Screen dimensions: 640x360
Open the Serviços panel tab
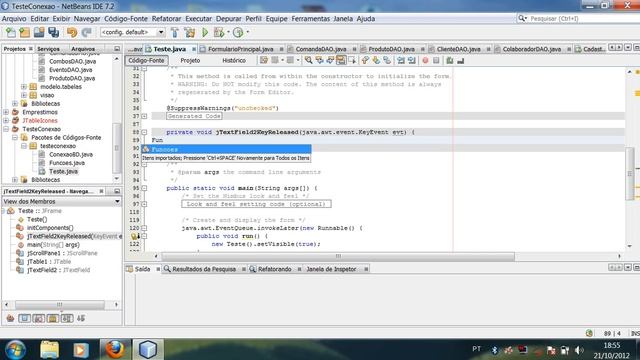tap(48, 49)
